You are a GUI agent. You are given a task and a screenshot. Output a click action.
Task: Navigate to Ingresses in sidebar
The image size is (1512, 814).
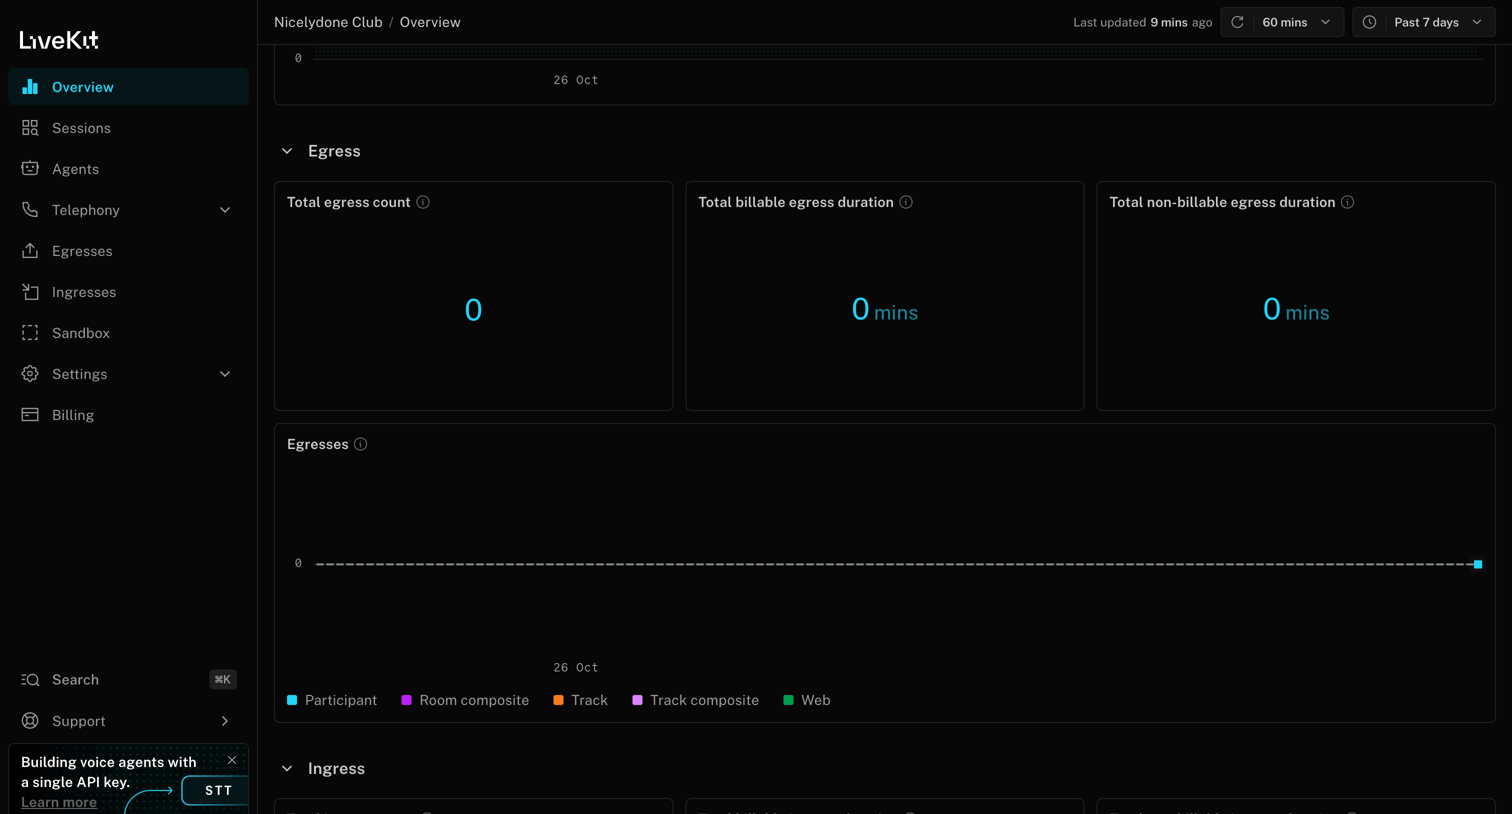click(128, 292)
